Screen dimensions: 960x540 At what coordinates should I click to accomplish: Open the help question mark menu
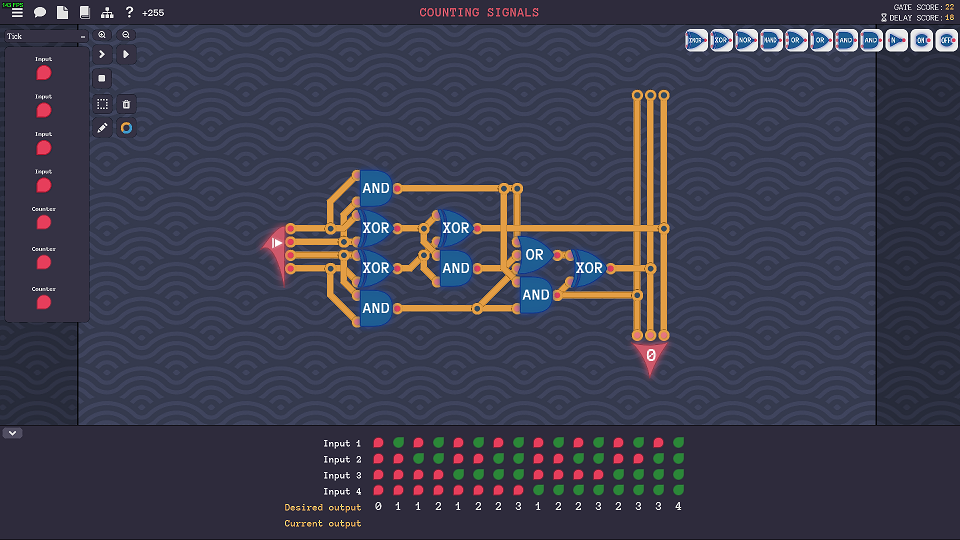pyautogui.click(x=129, y=13)
